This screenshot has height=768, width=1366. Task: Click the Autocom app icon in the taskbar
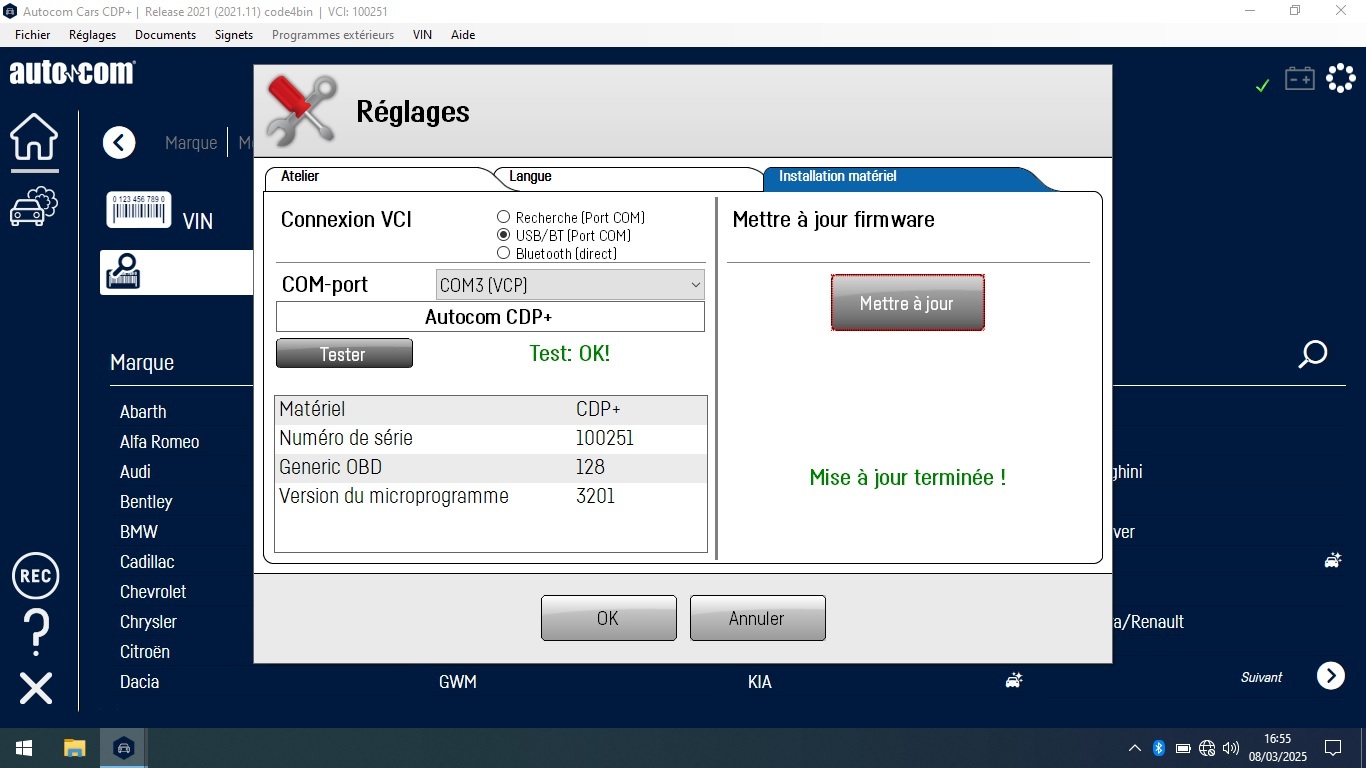(124, 748)
